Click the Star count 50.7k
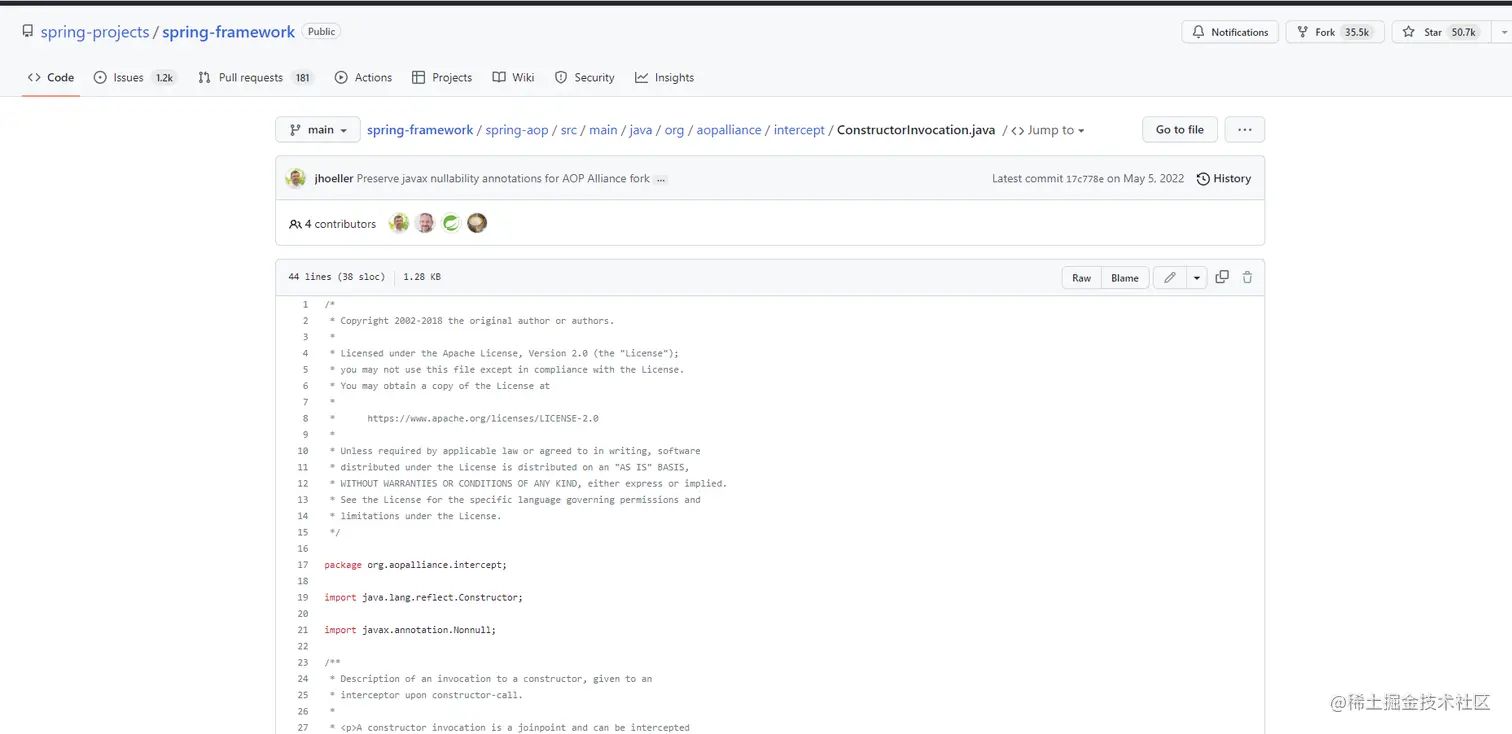Screen dimensions: 1512x734 pos(1464,32)
